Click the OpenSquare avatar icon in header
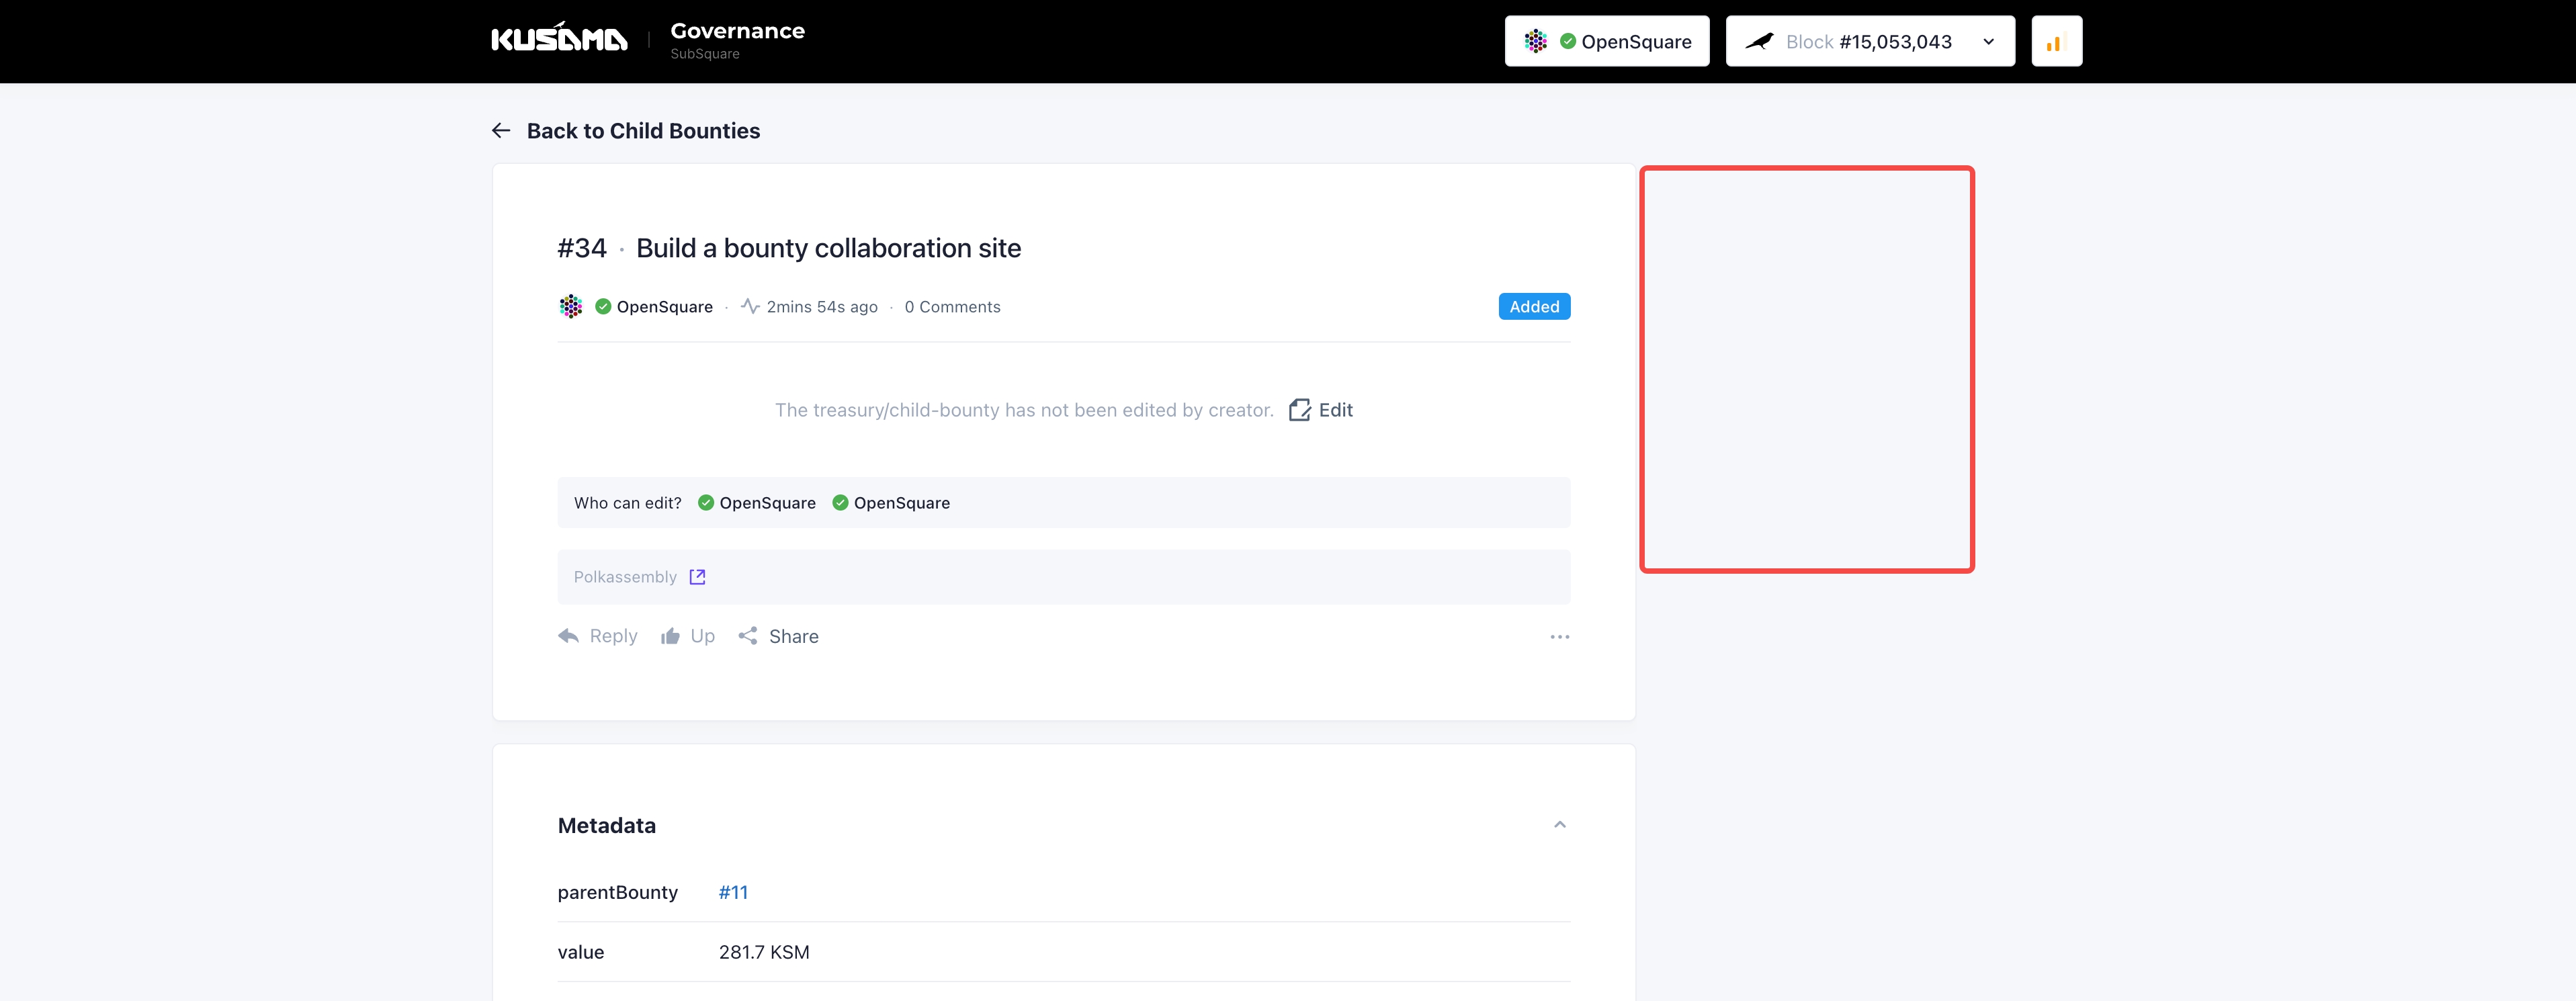Screen dimensions: 2576x1001 click(1535, 41)
